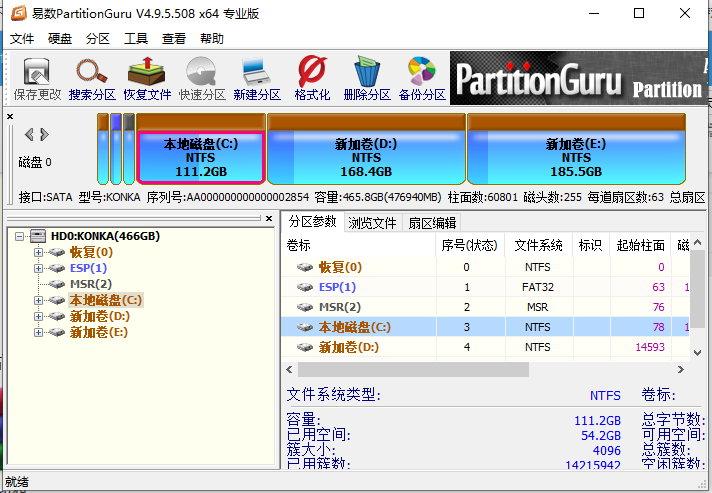Click drive icon in 本地磁盘(C:) table row

tap(305, 327)
